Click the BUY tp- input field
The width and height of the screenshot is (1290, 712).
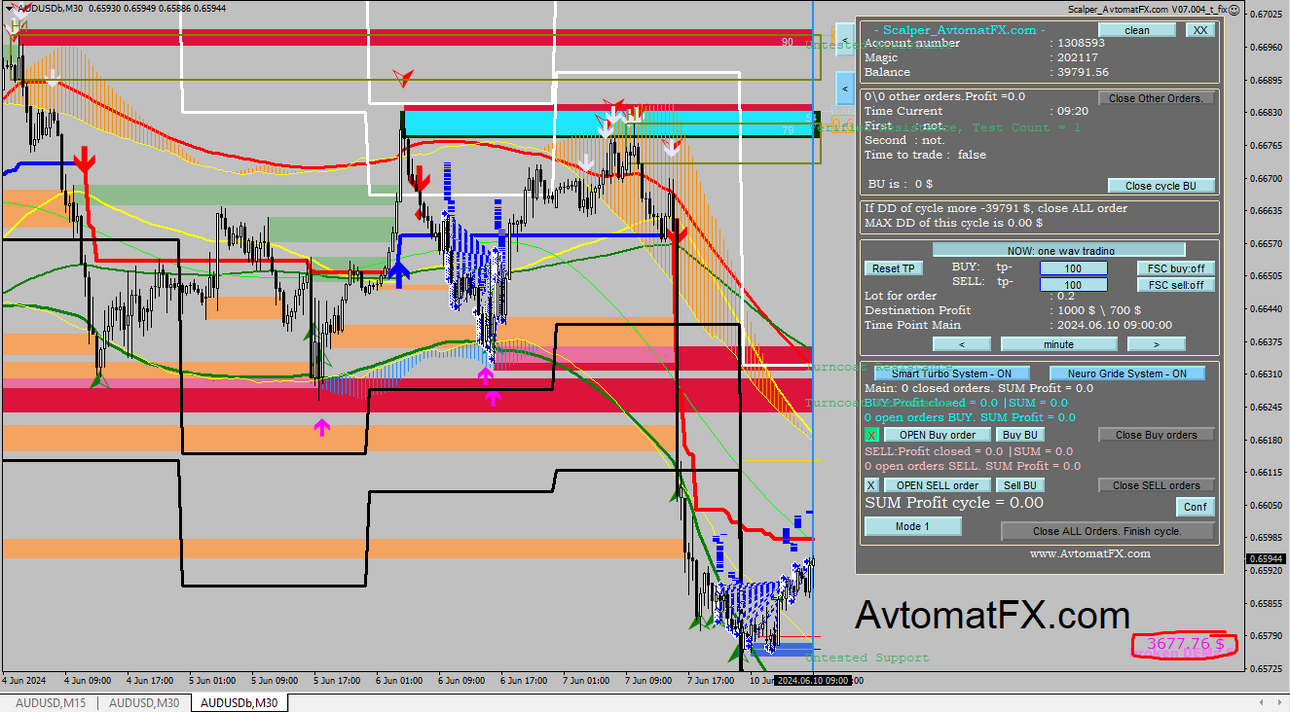click(x=1073, y=268)
